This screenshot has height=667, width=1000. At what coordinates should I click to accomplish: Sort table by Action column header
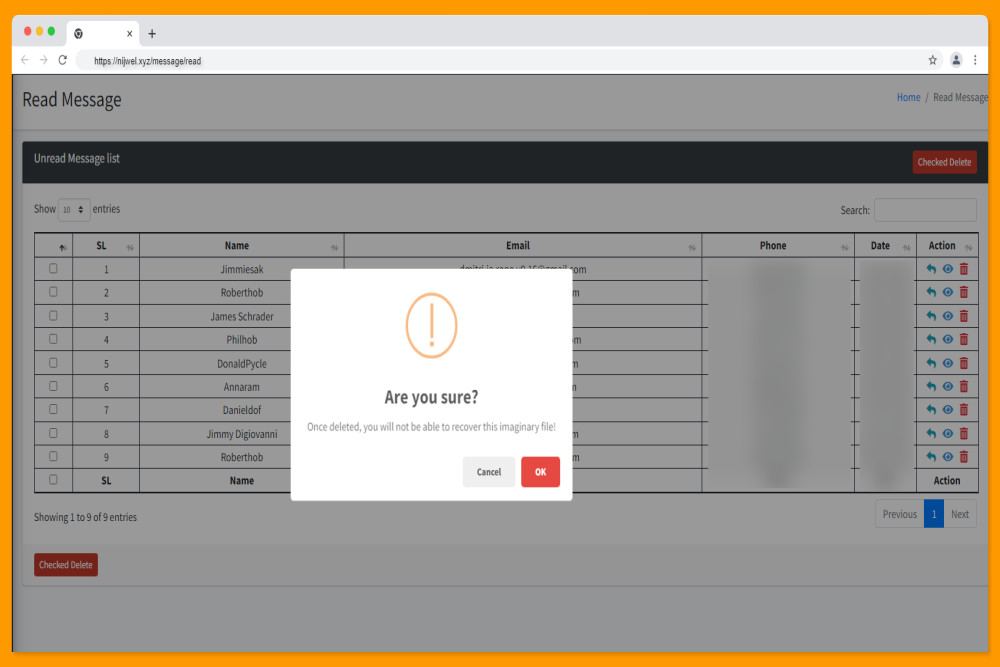point(947,246)
